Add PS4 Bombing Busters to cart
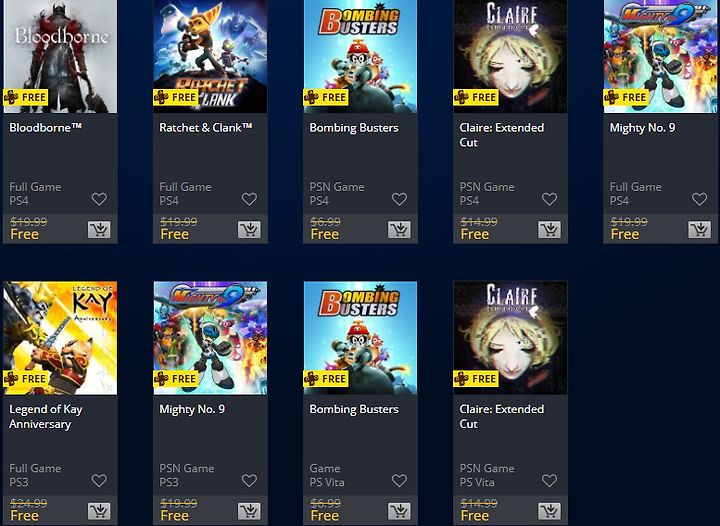This screenshot has width=720, height=526. [399, 229]
